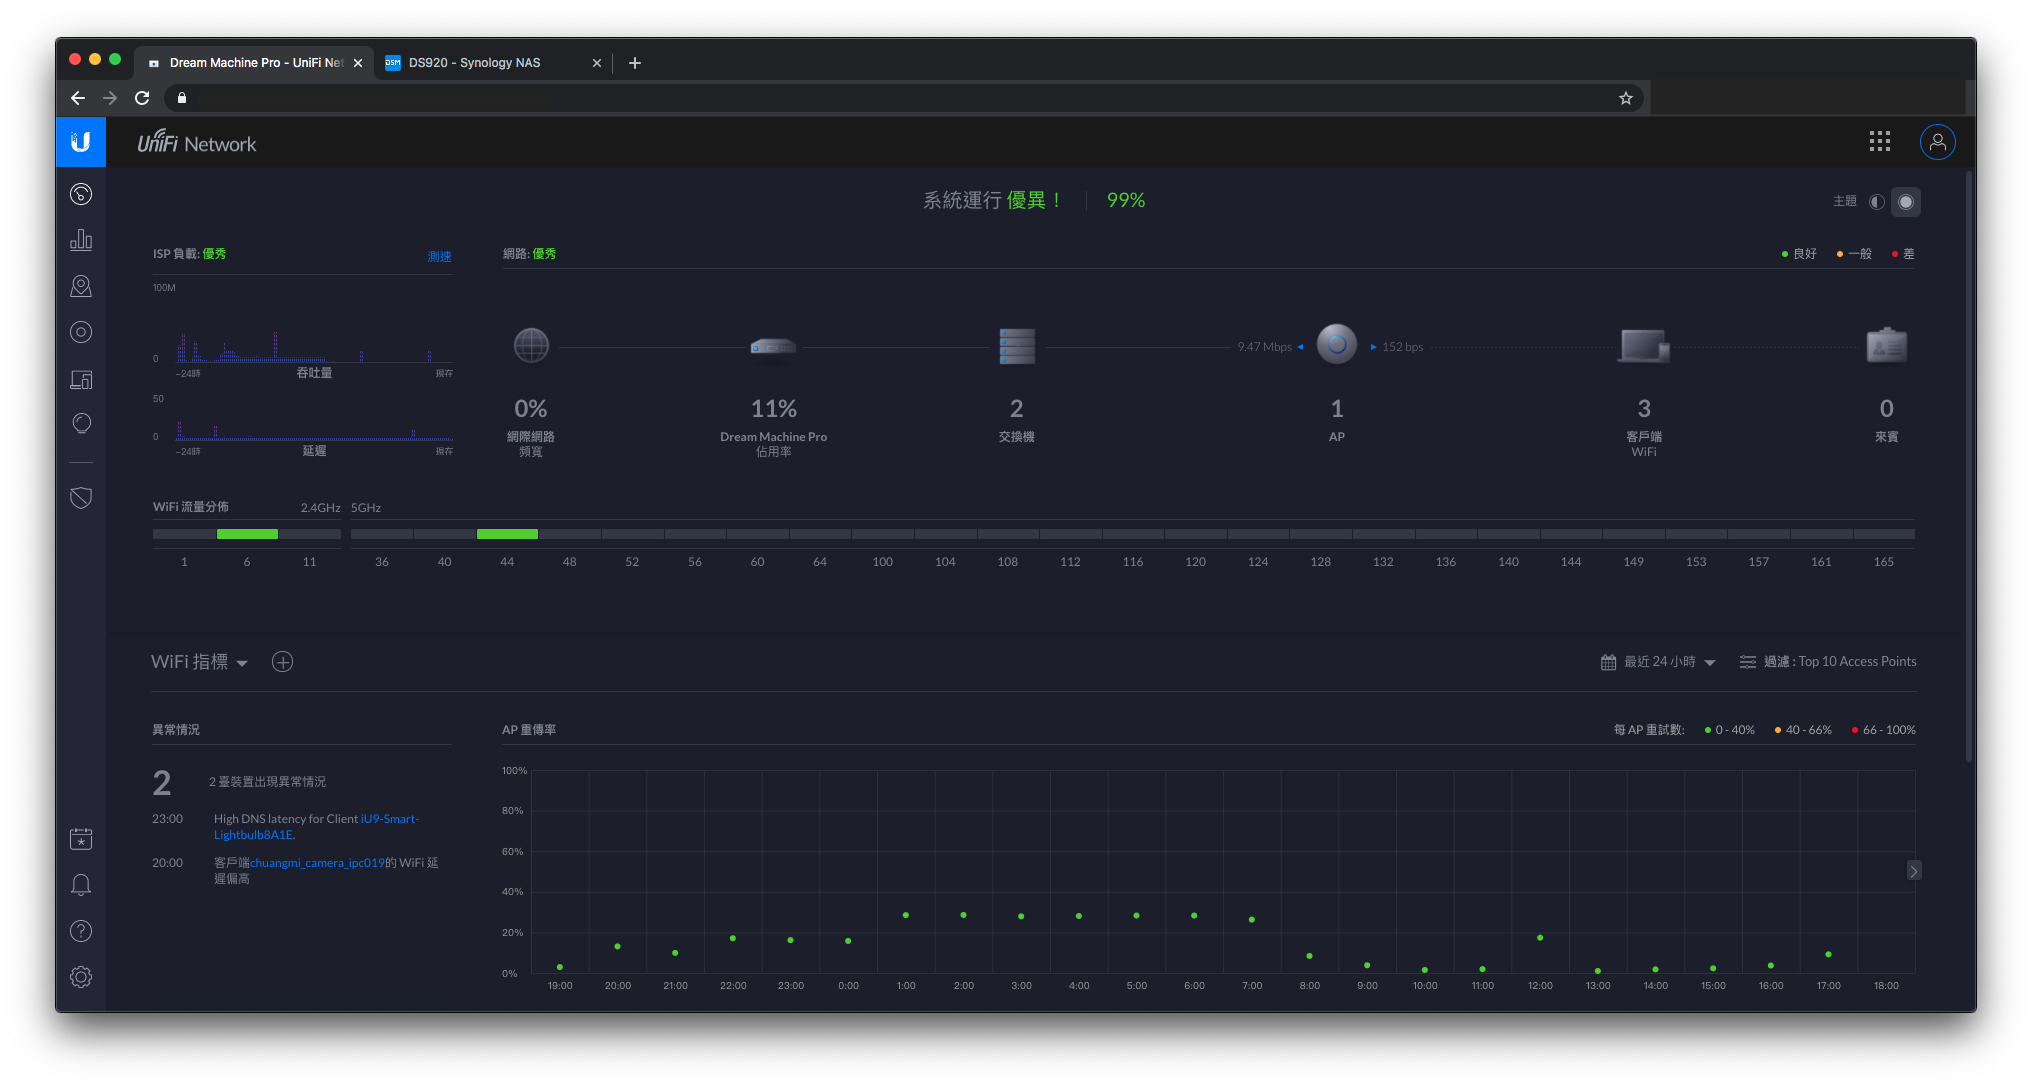This screenshot has height=1086, width=2032.
Task: Advance the AP retry chart with right chevron
Action: [x=1913, y=871]
